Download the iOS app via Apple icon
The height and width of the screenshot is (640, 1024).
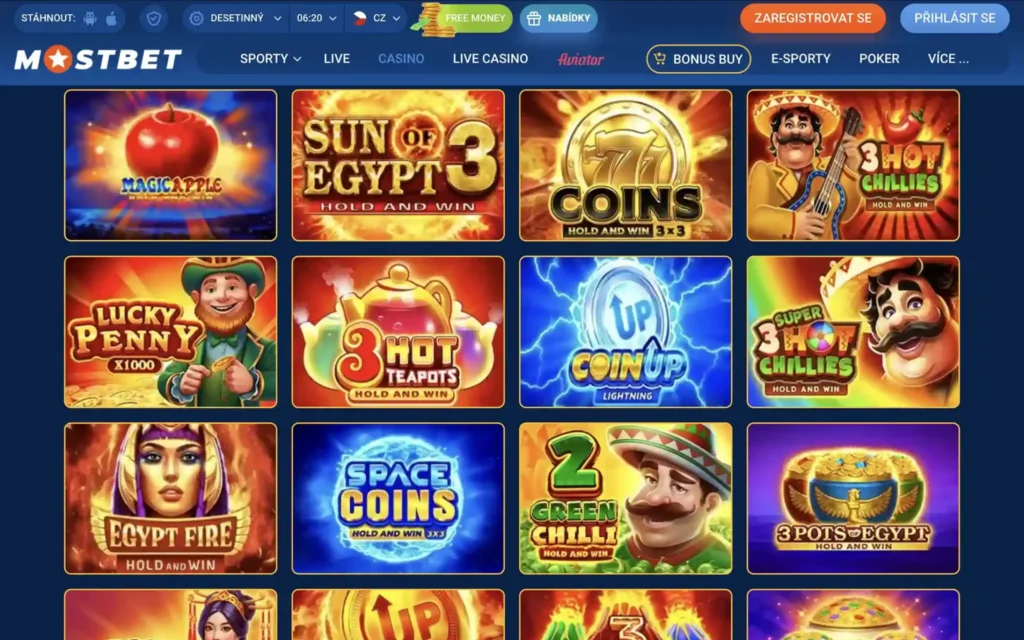[112, 18]
